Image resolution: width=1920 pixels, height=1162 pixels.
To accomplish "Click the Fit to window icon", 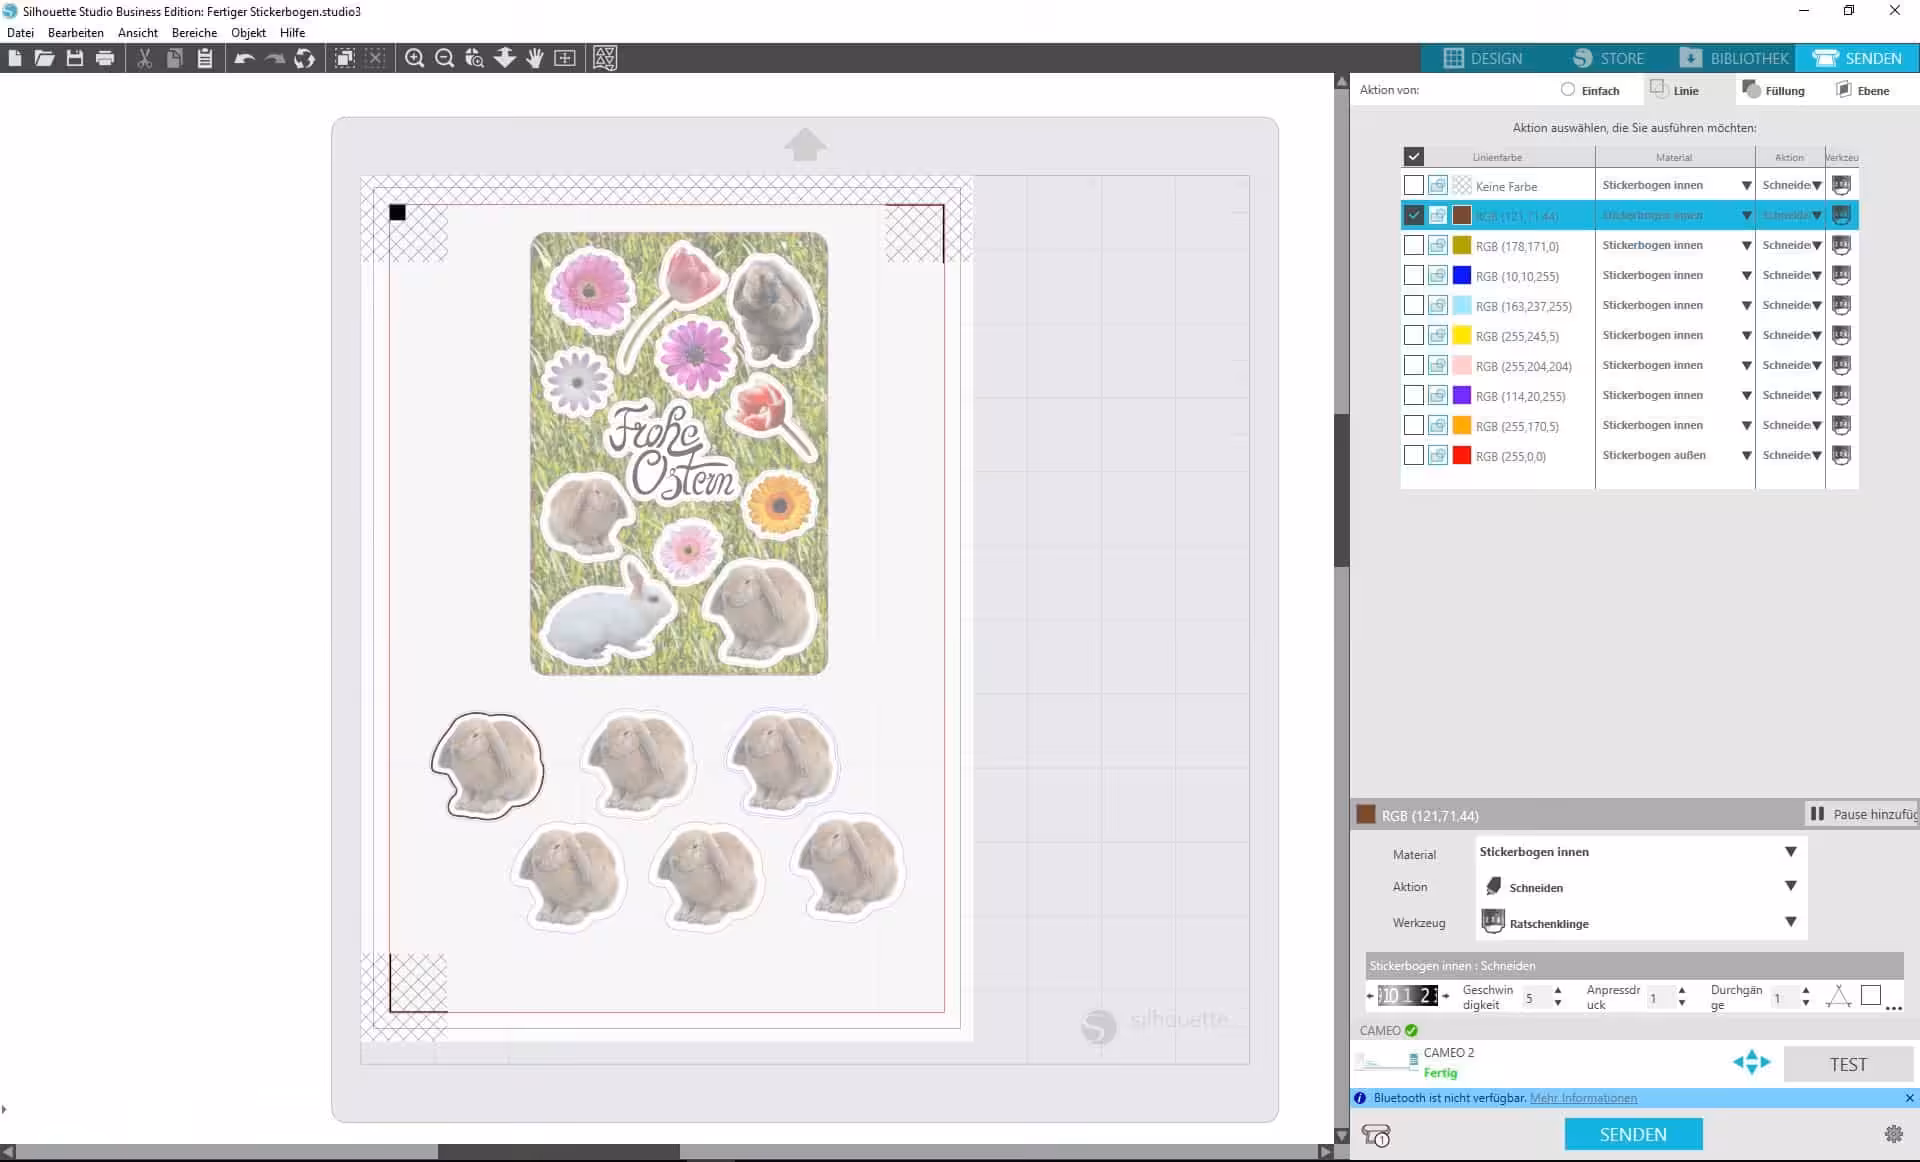I will click(x=565, y=58).
